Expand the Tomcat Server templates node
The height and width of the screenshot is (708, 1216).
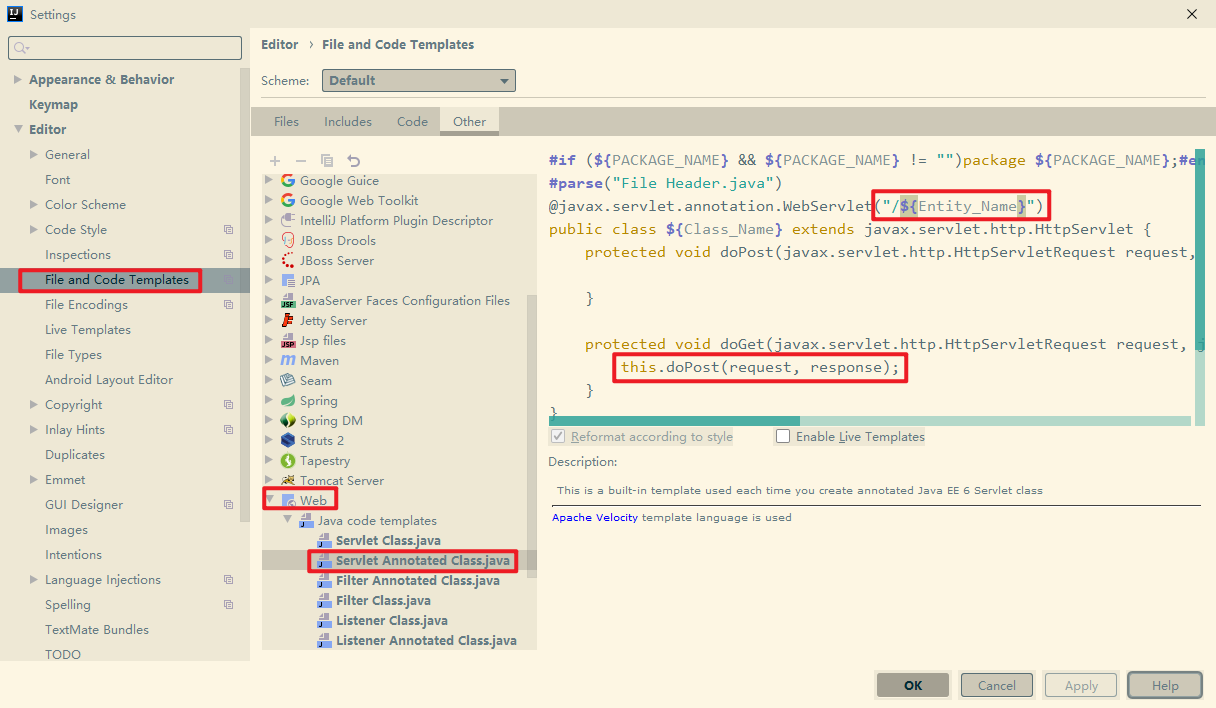pyautogui.click(x=269, y=481)
